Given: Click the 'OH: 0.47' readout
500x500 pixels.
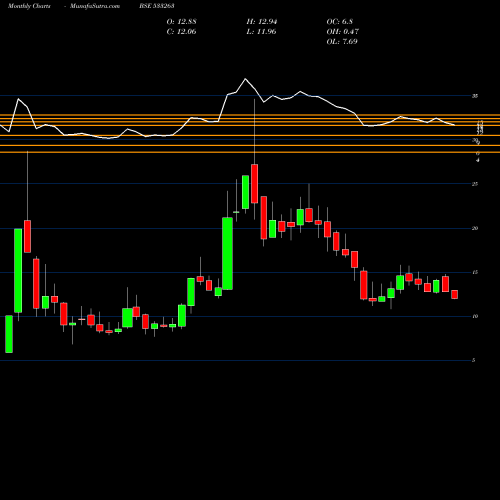Looking at the screenshot, I should 342,32.
